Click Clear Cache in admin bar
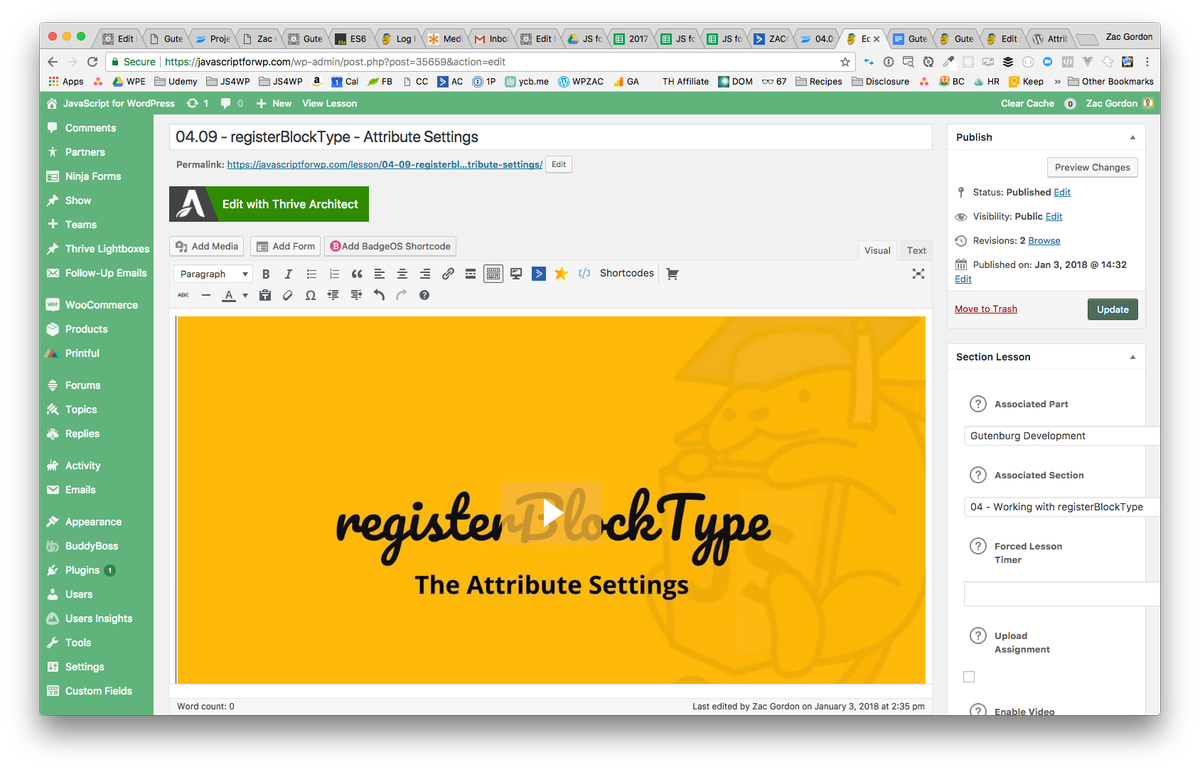The image size is (1200, 772). point(1027,103)
